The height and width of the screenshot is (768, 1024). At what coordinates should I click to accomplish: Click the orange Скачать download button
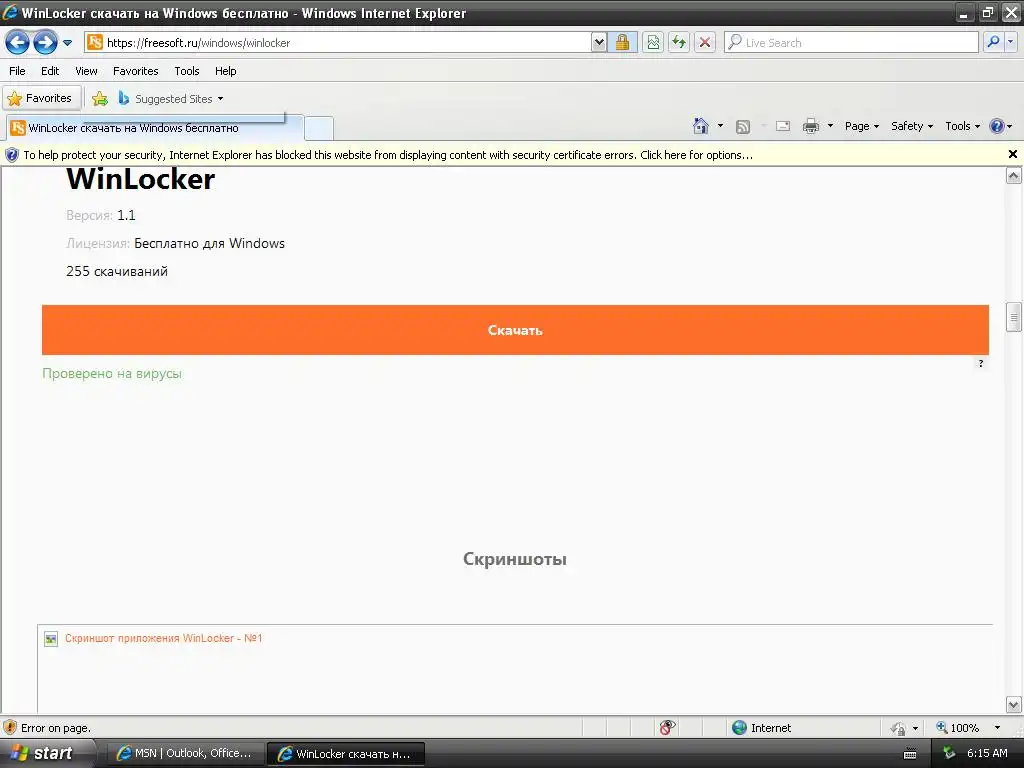(x=515, y=330)
